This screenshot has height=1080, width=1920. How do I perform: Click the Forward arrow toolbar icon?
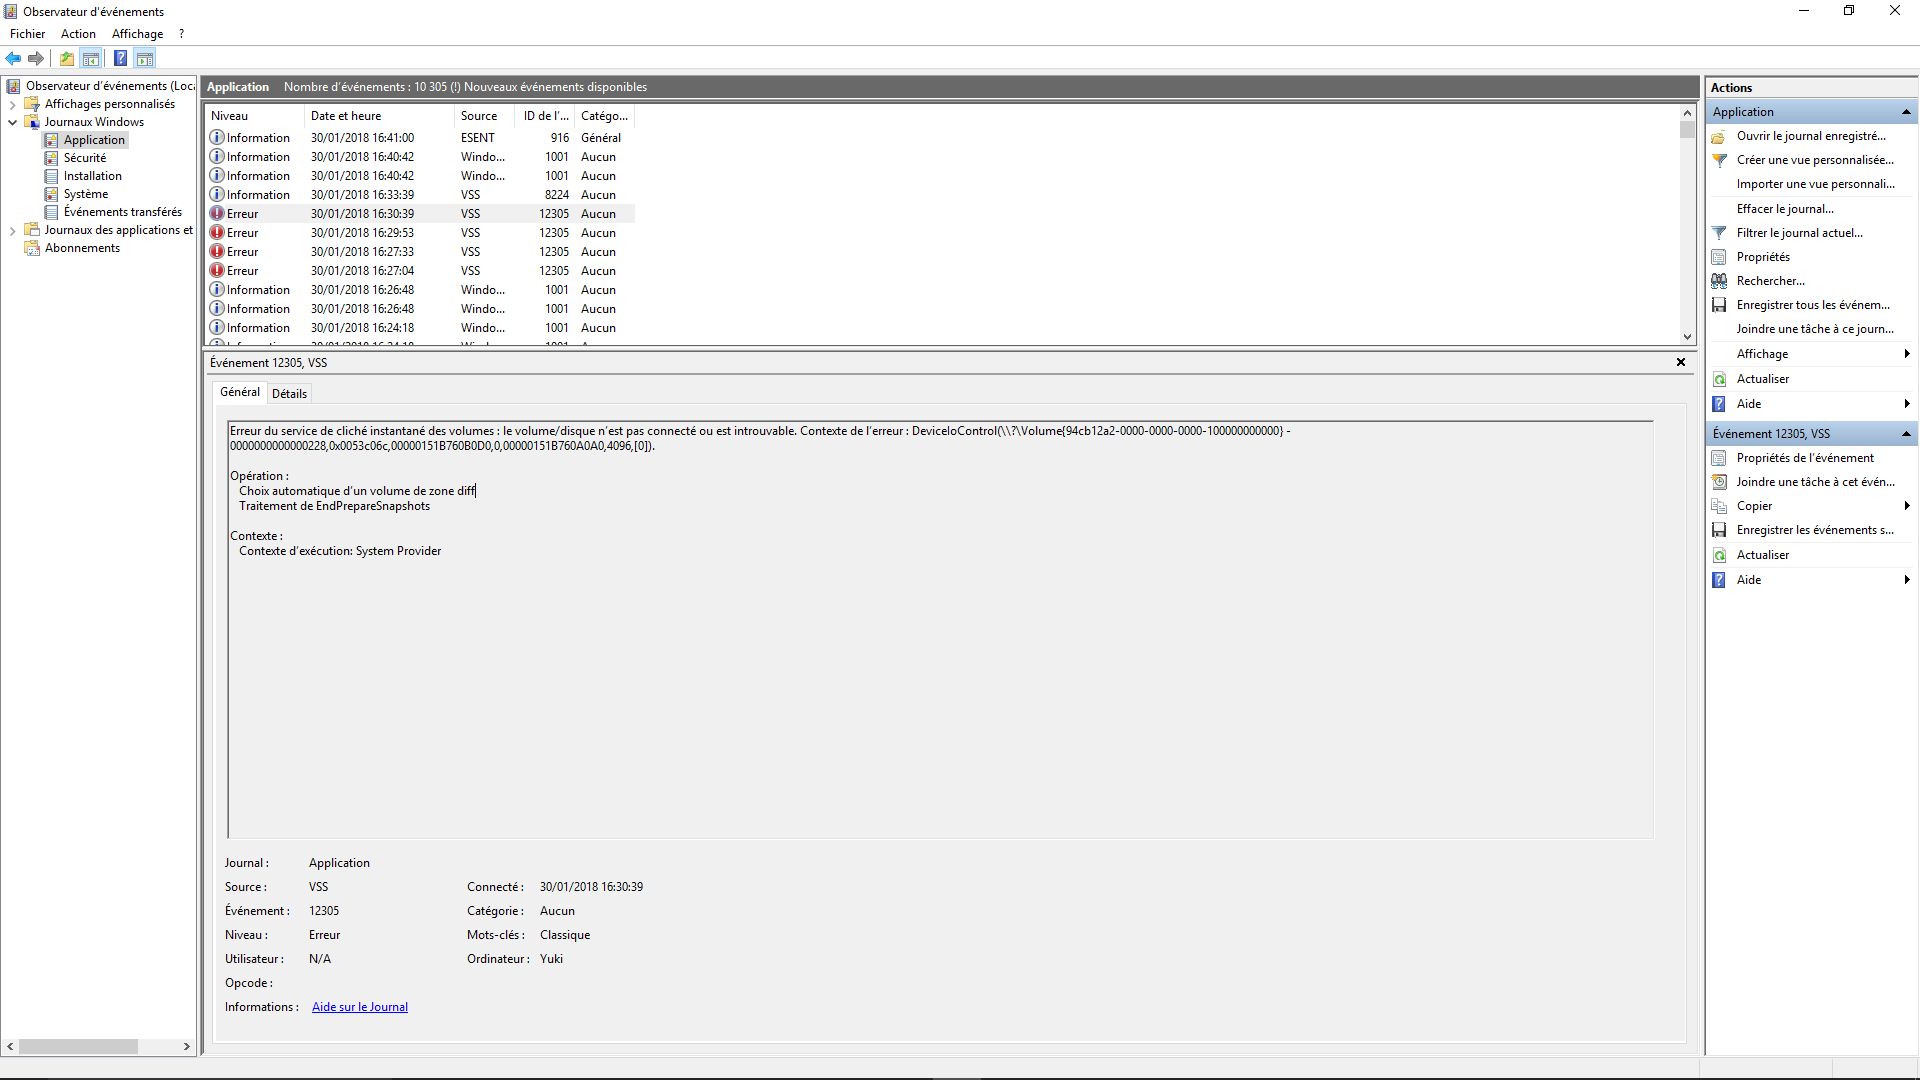pyautogui.click(x=36, y=59)
